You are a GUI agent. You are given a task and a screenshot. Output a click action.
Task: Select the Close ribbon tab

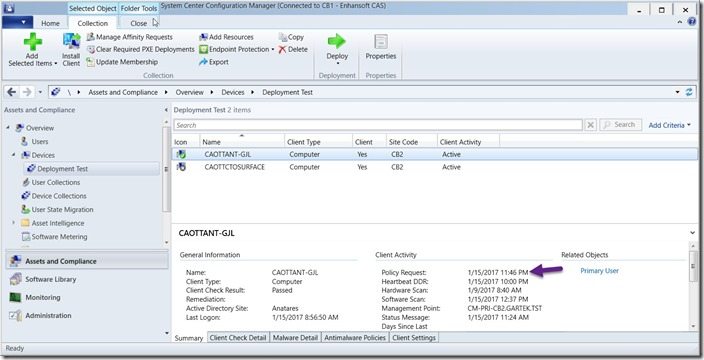[x=139, y=23]
